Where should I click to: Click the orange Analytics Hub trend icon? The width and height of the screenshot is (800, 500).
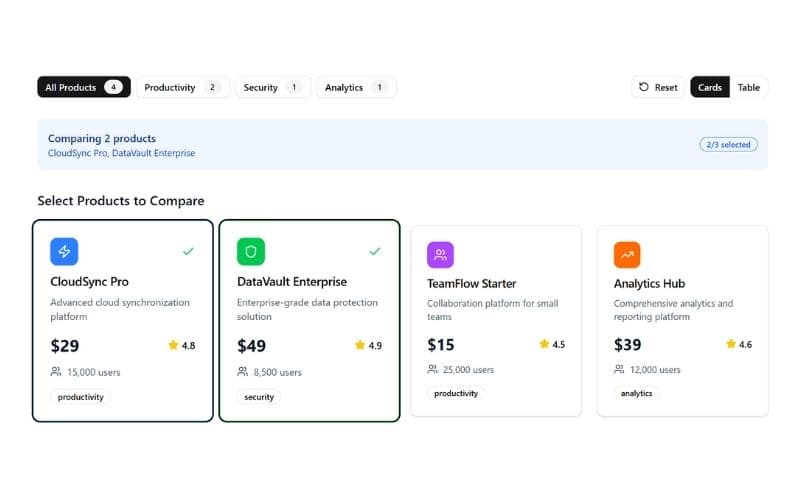[x=627, y=255]
